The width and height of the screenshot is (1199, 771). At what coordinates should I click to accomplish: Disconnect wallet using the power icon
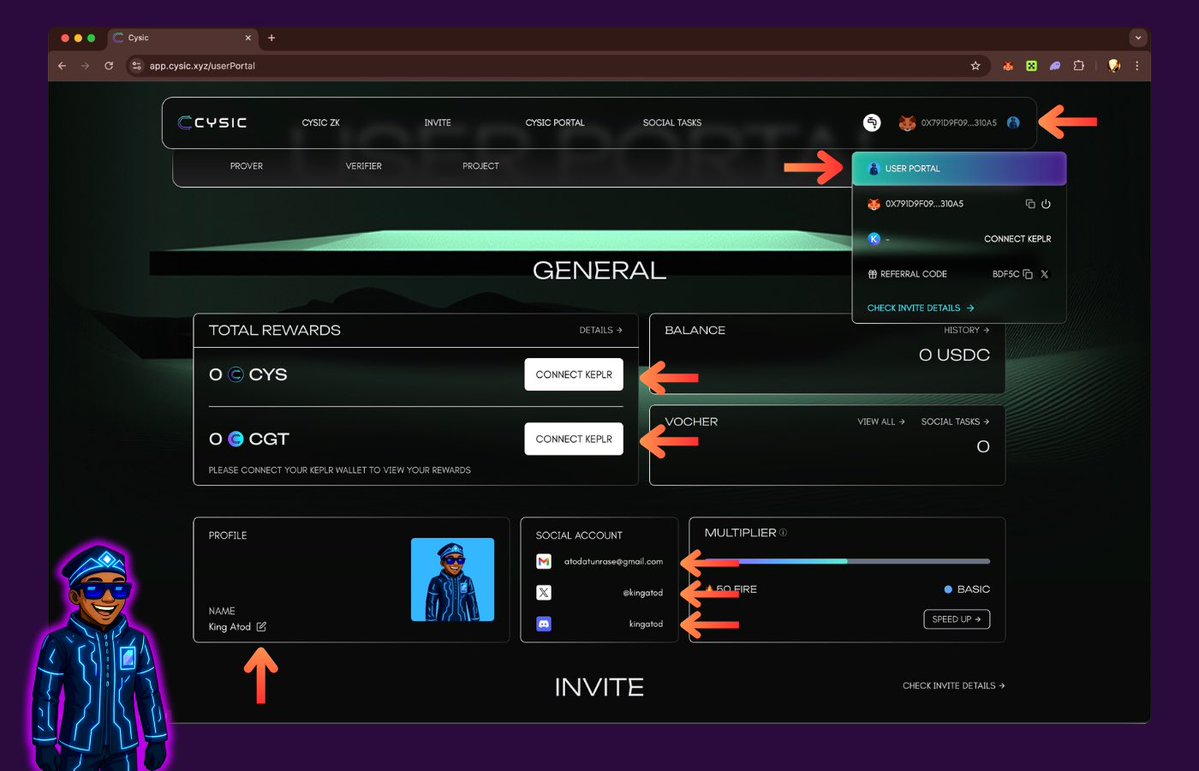[1046, 204]
